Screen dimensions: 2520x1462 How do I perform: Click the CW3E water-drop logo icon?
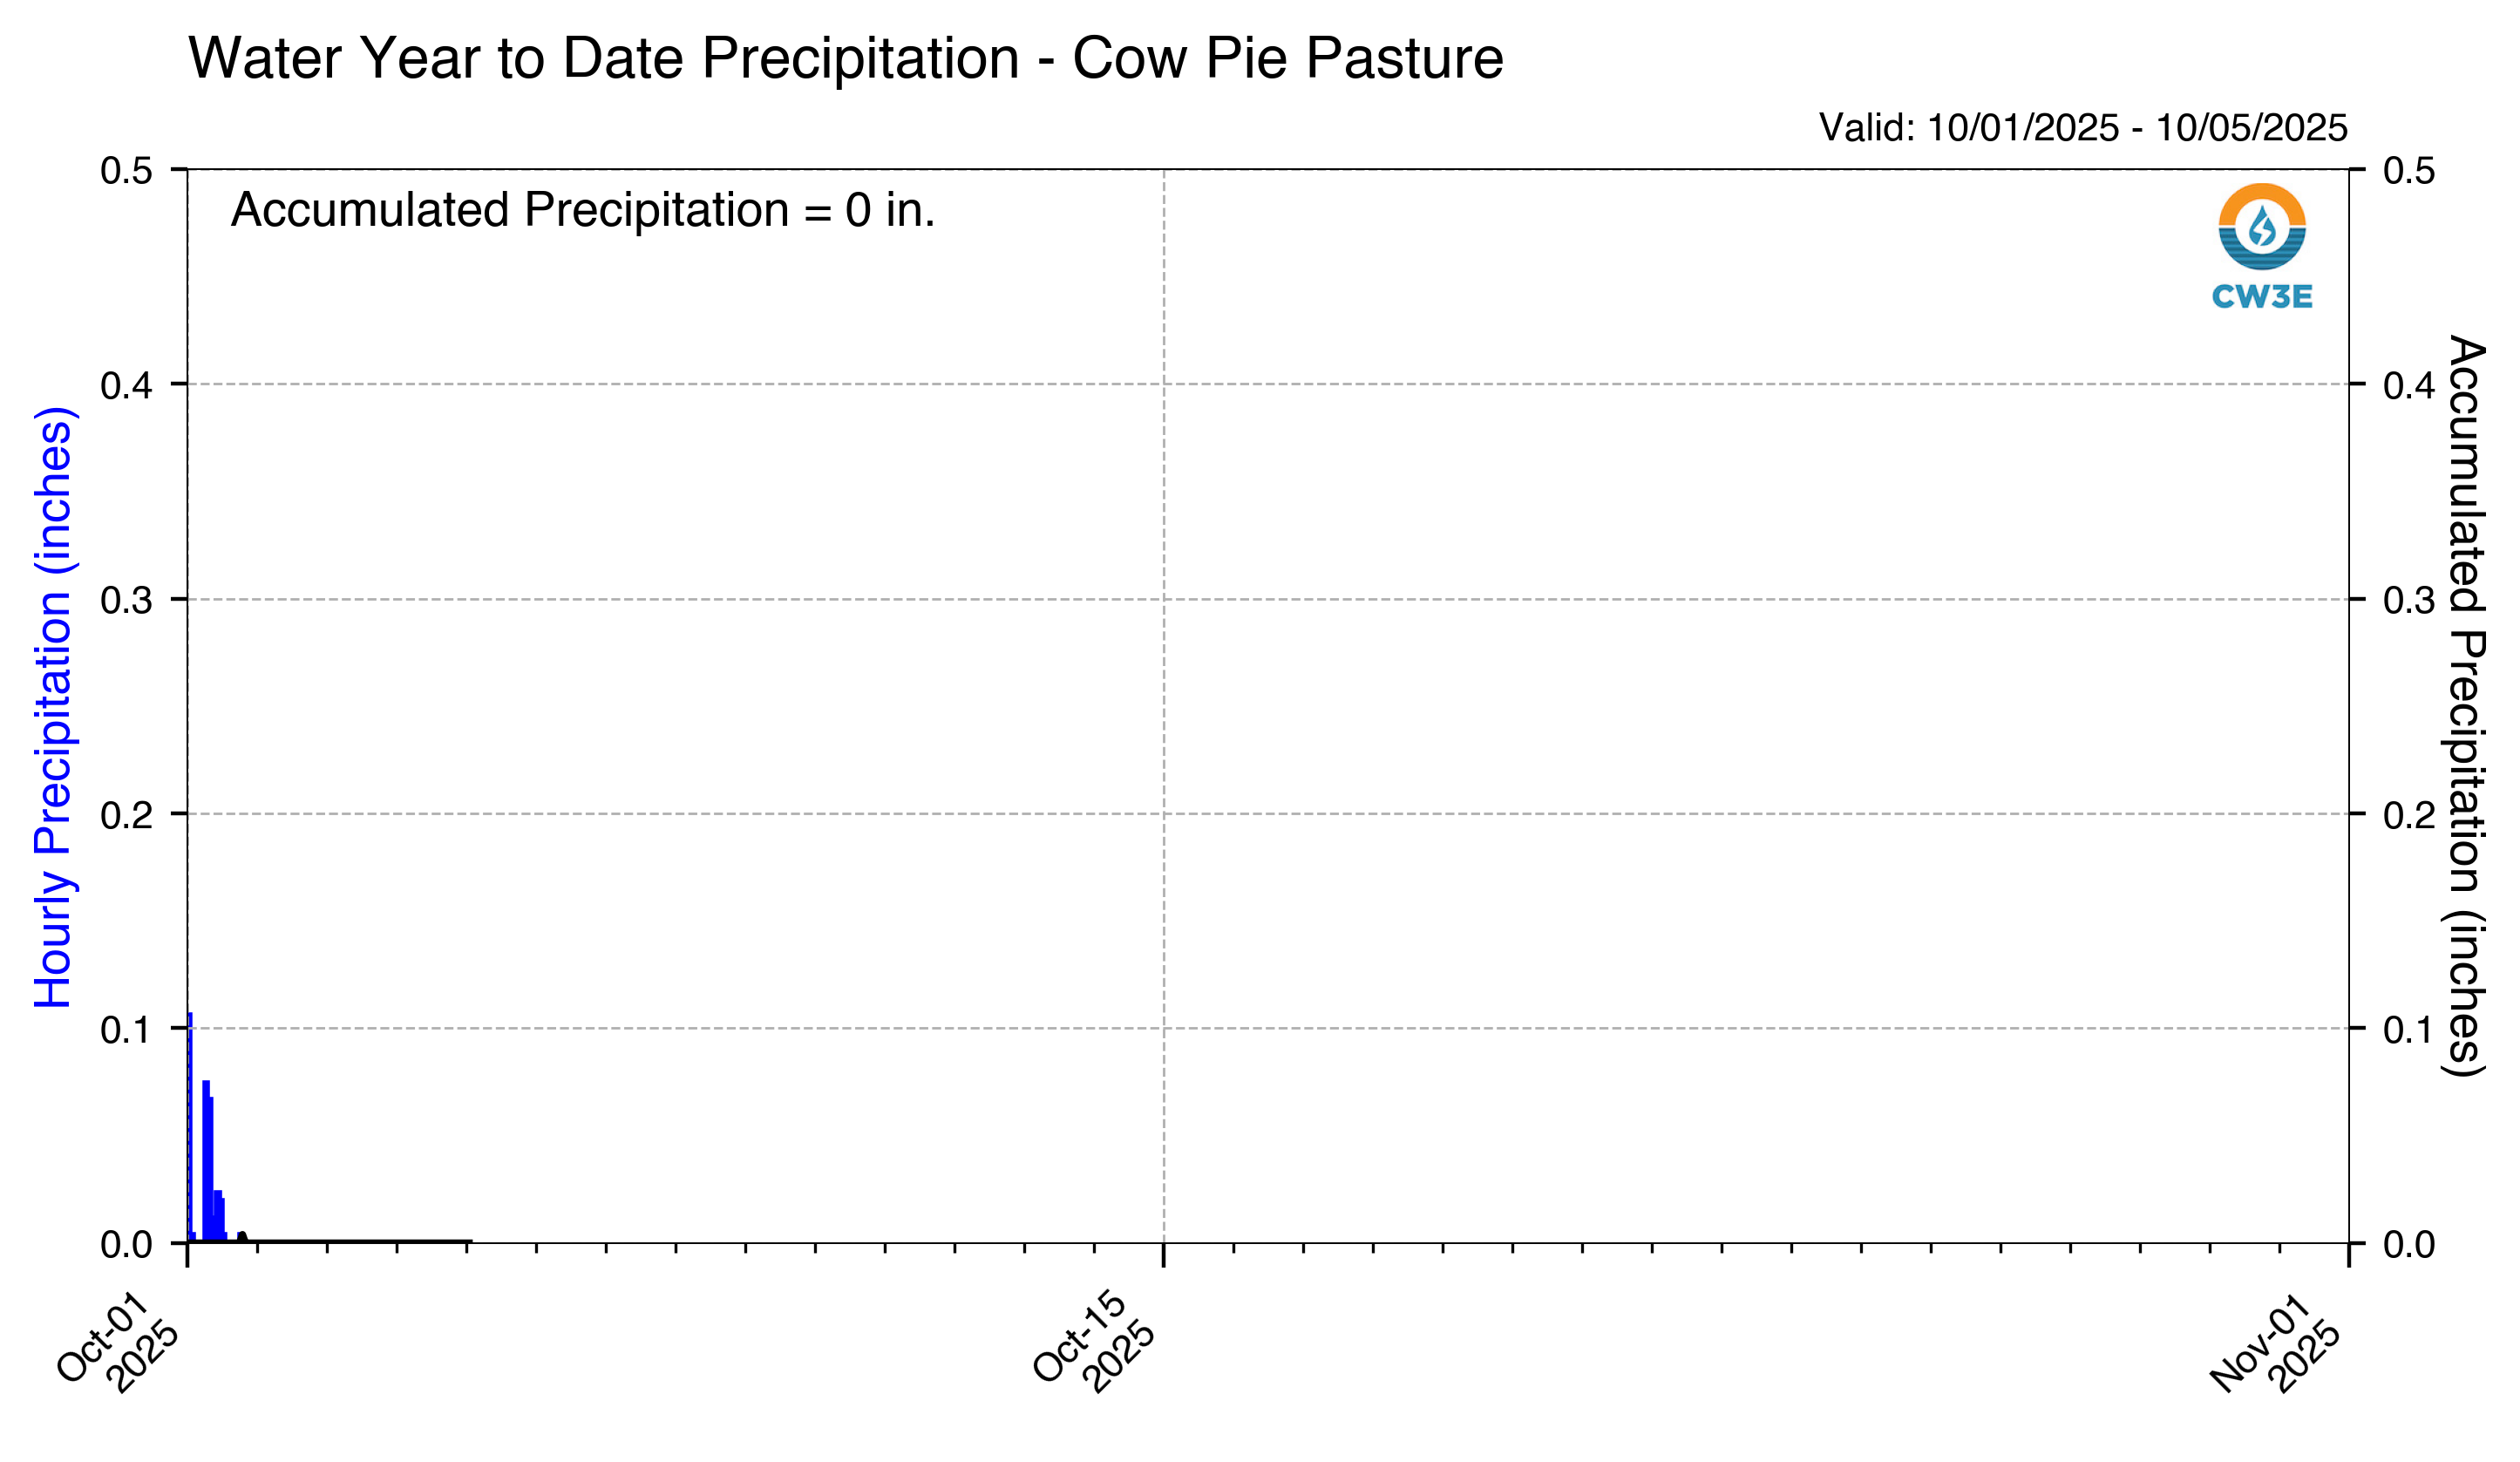pos(2261,226)
